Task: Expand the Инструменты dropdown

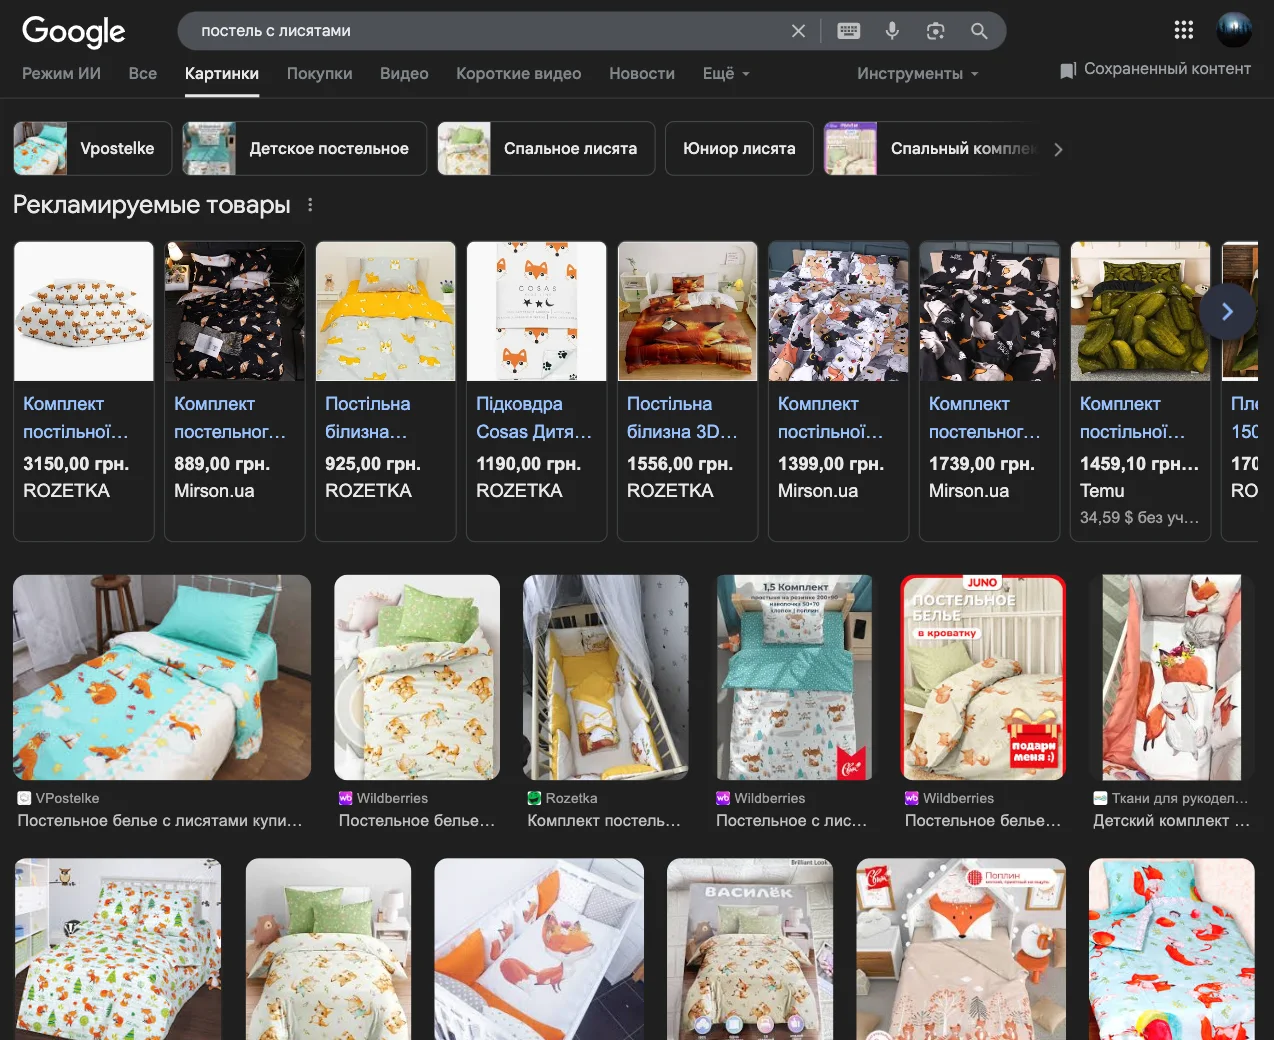Action: coord(917,73)
